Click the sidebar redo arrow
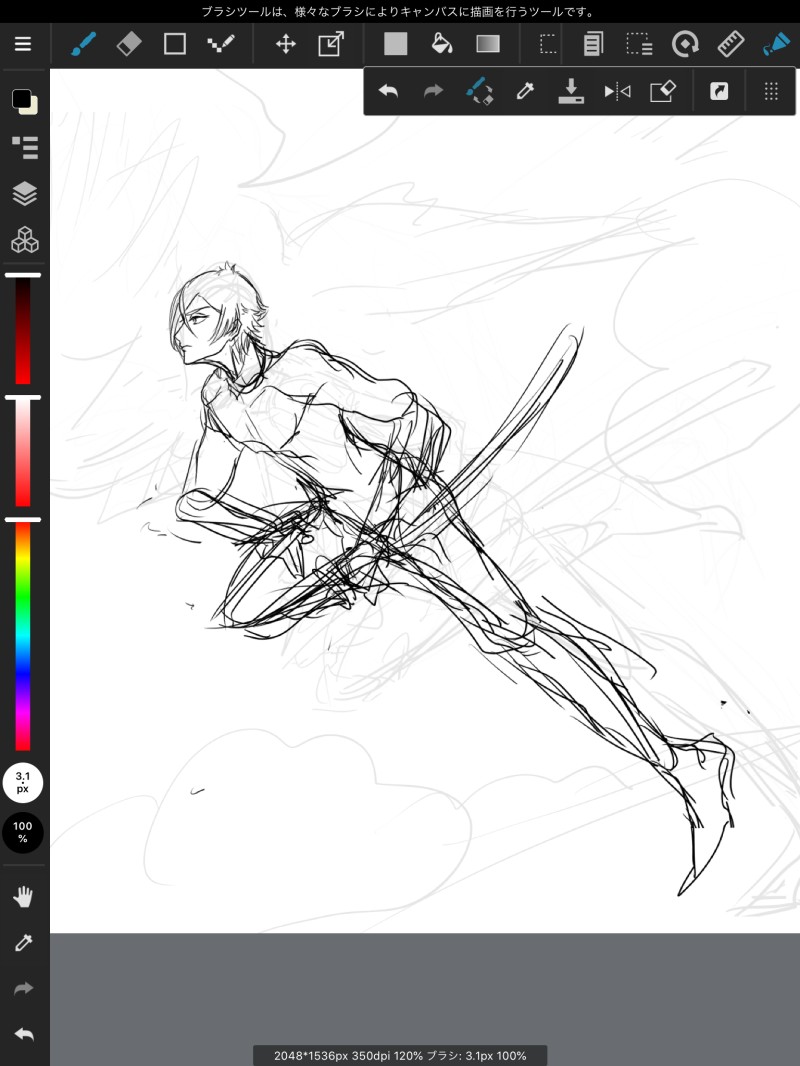Image resolution: width=800 pixels, height=1066 pixels. coord(23,988)
